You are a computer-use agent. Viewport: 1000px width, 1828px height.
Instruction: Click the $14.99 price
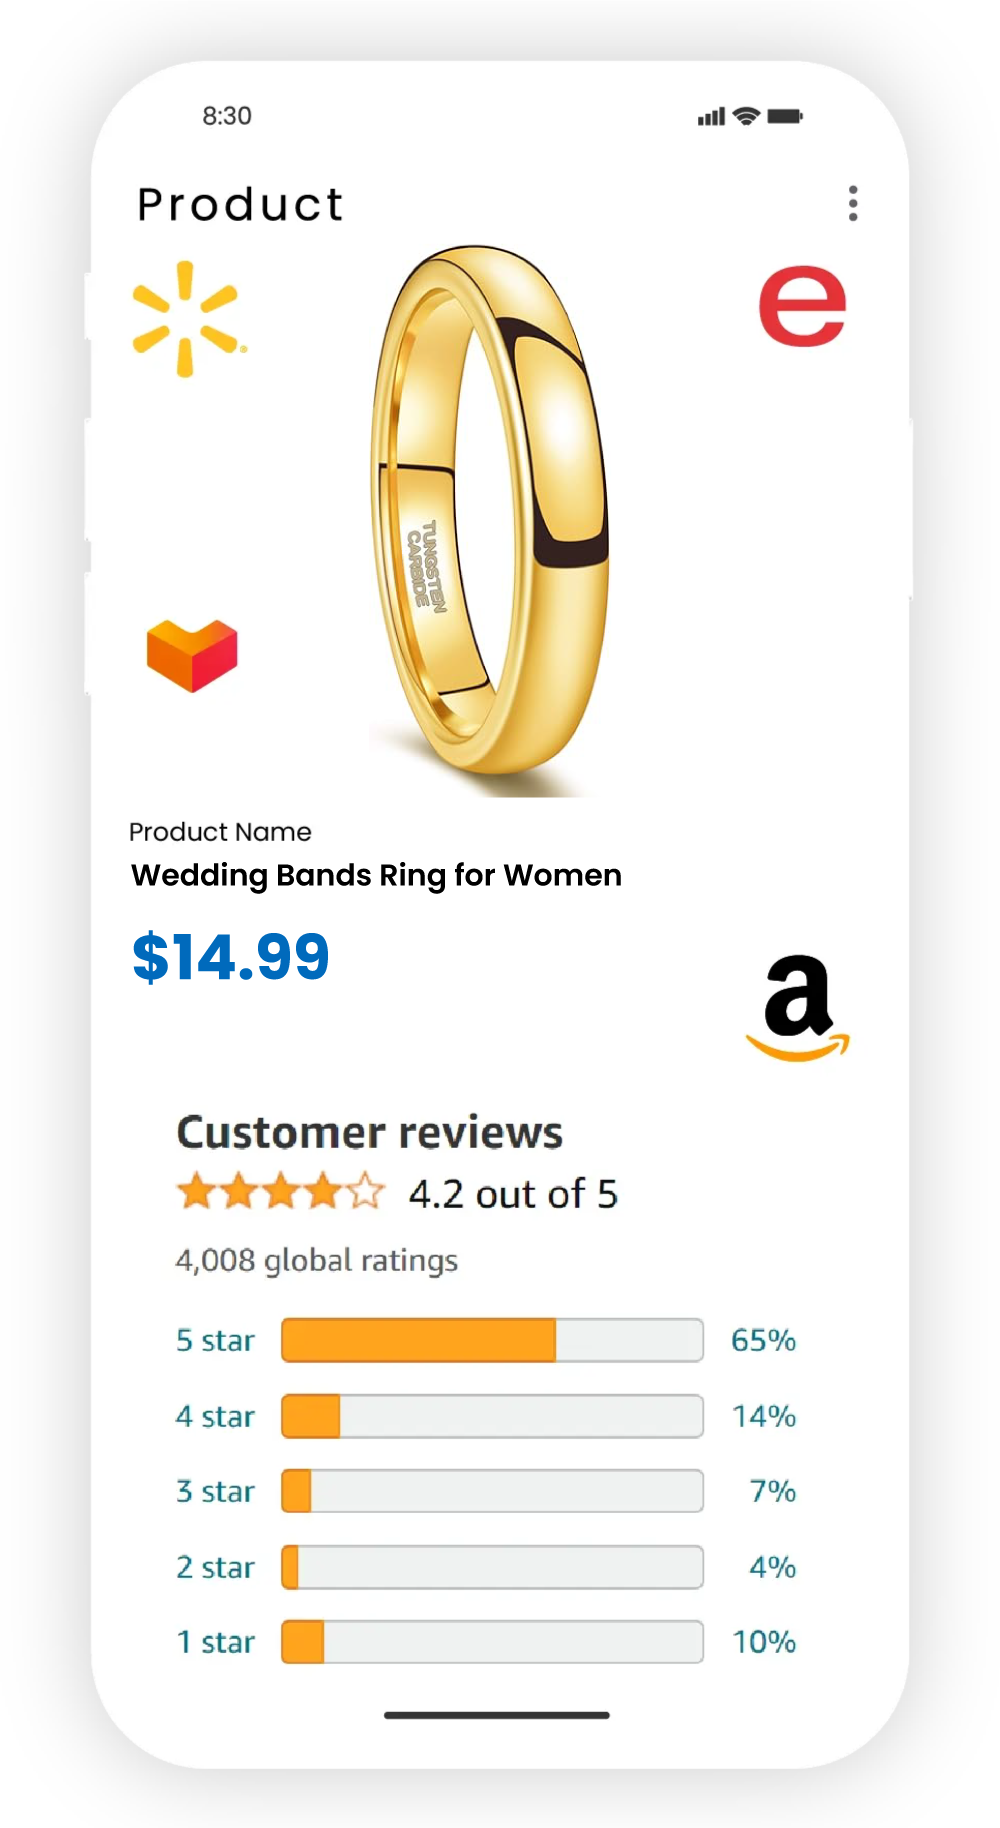(x=231, y=957)
